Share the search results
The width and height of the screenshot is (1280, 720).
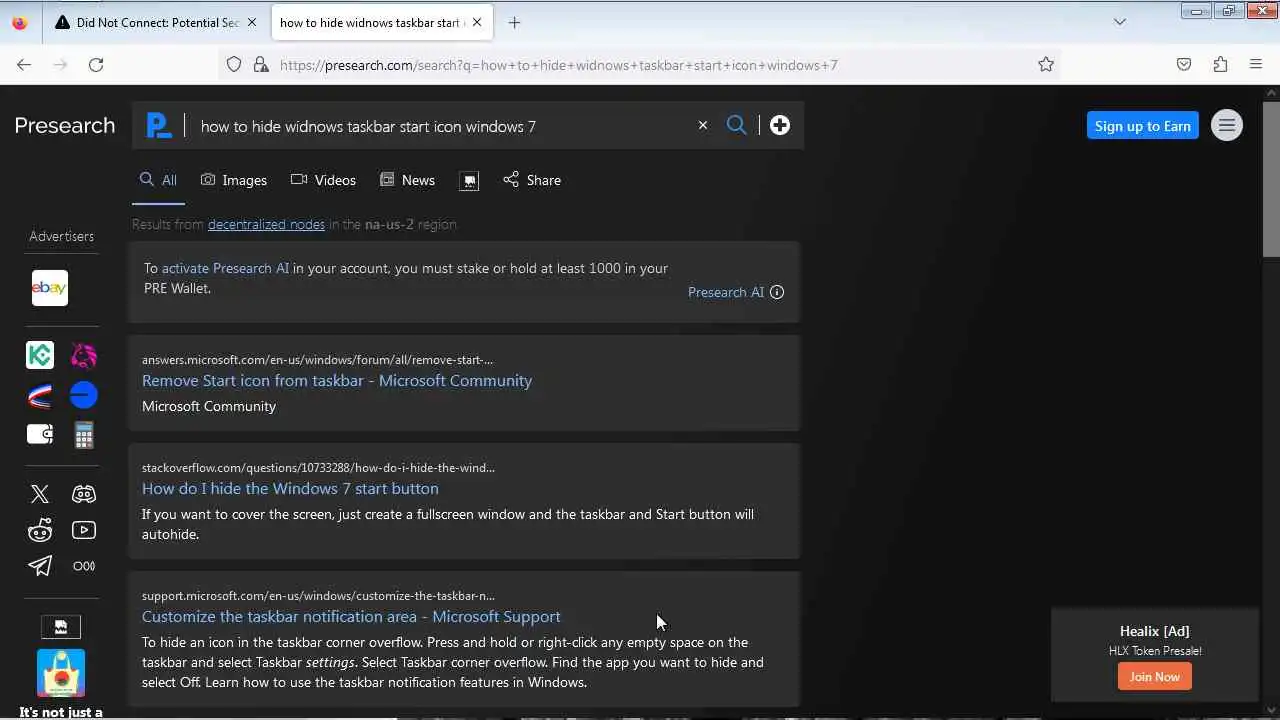[x=532, y=180]
